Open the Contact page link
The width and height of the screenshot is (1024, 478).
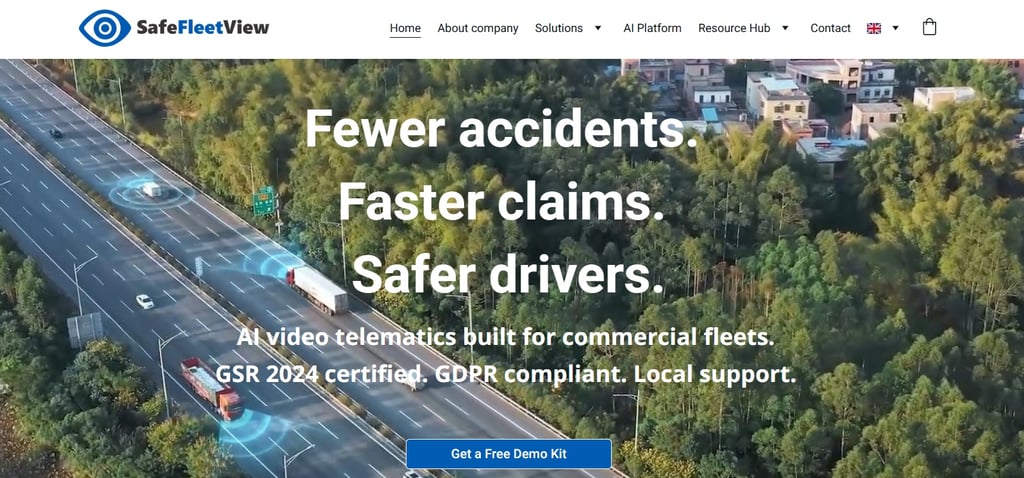pyautogui.click(x=831, y=28)
